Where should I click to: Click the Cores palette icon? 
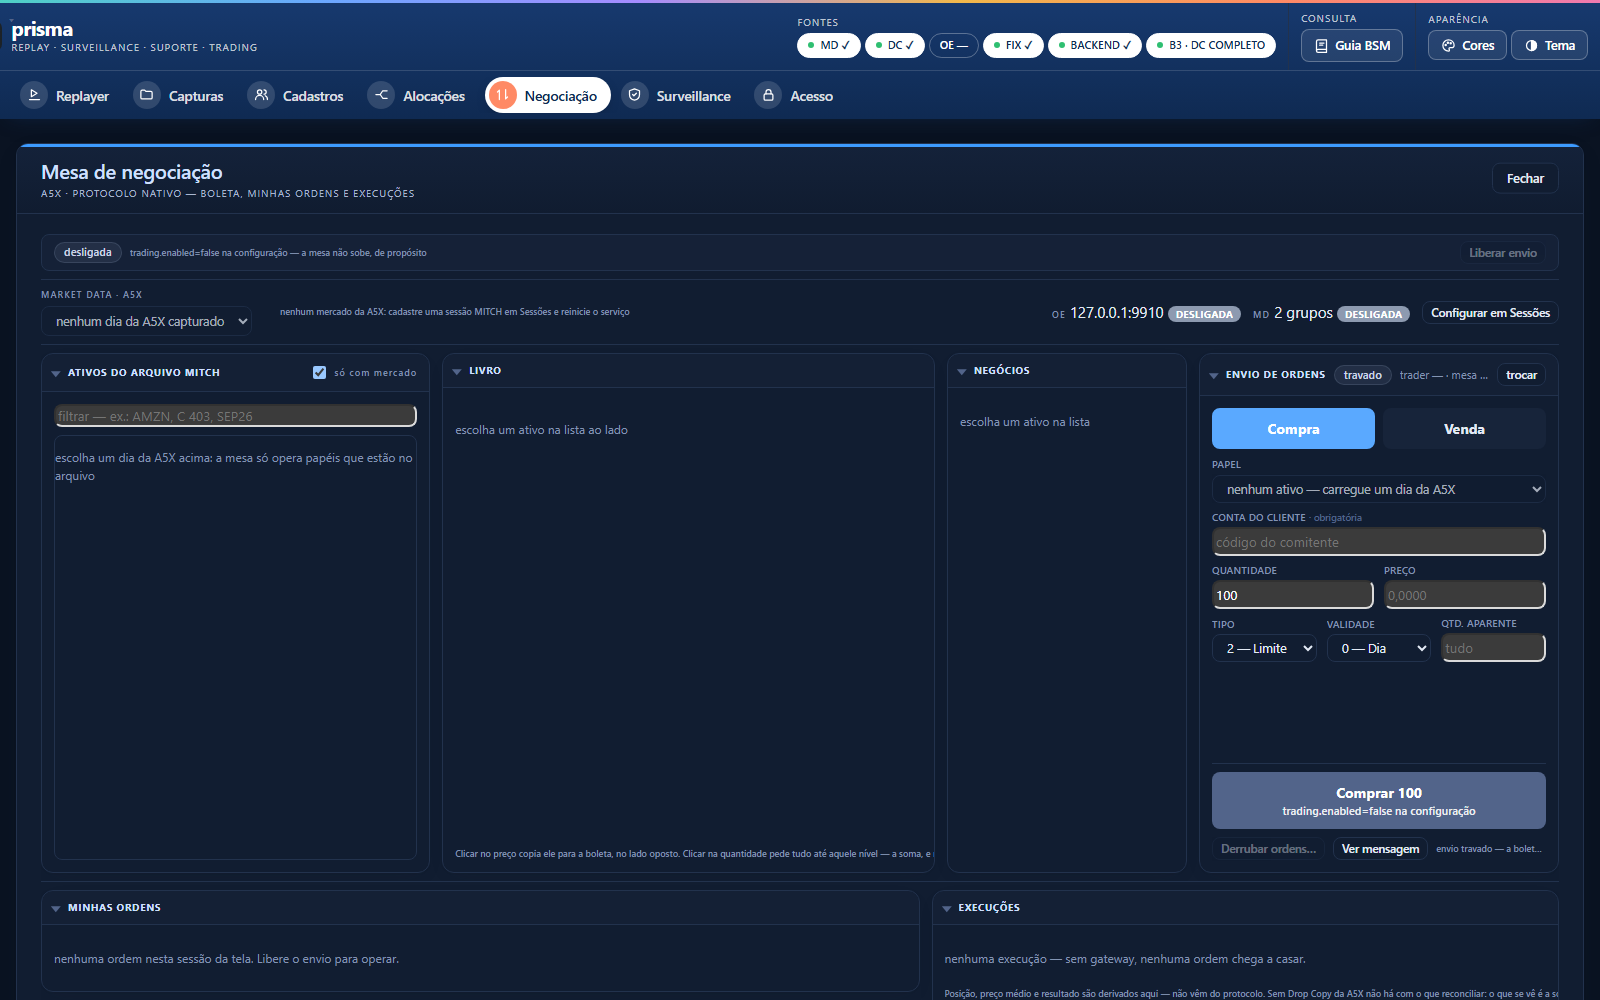click(1448, 46)
